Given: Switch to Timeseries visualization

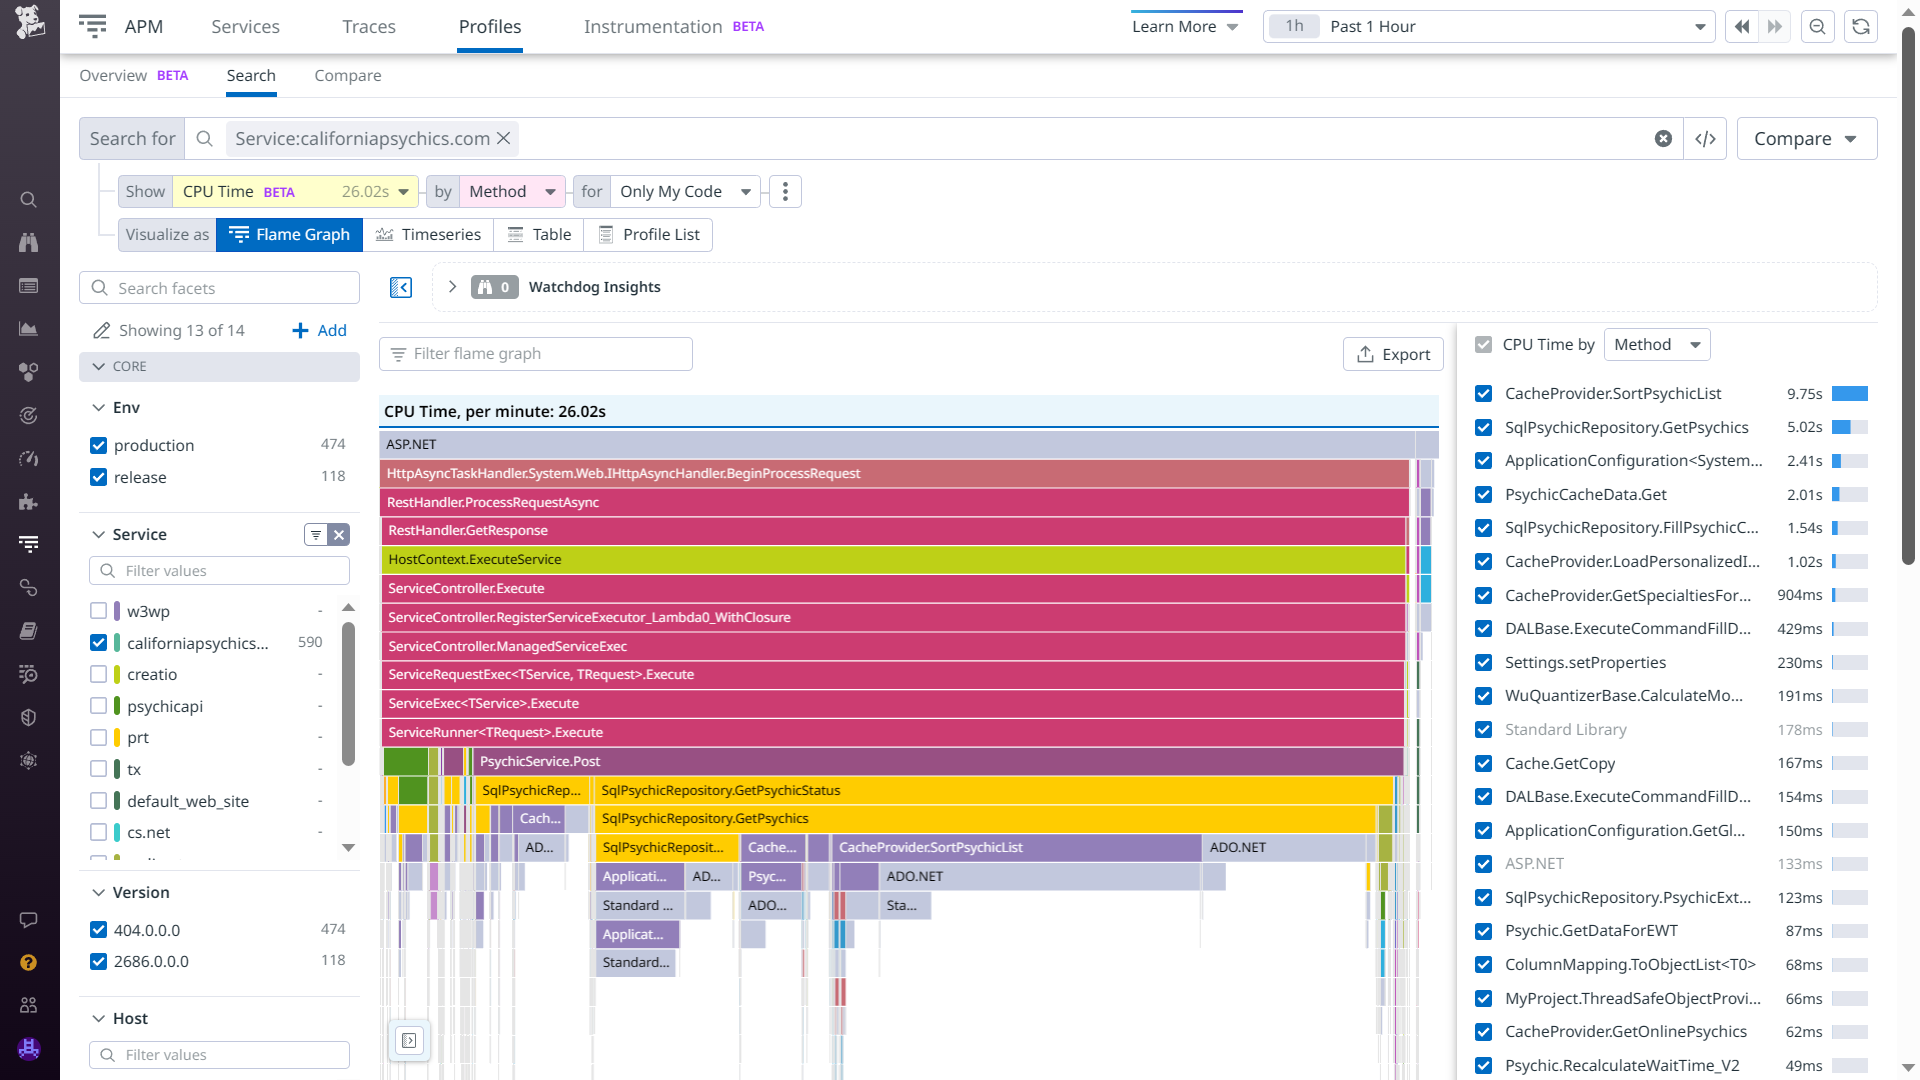Looking at the screenshot, I should (x=428, y=235).
